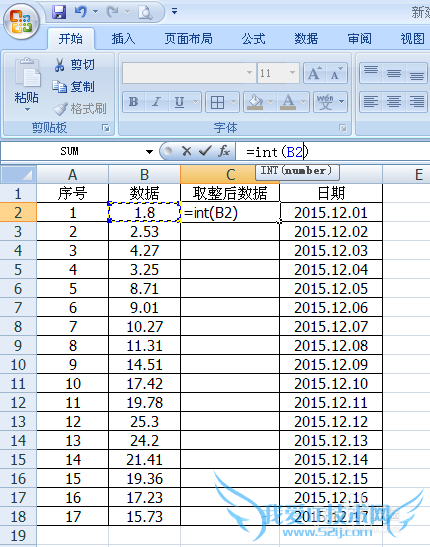This screenshot has width=430, height=547.
Task: Open the 页面布局 ribbon tab
Action: [x=188, y=39]
